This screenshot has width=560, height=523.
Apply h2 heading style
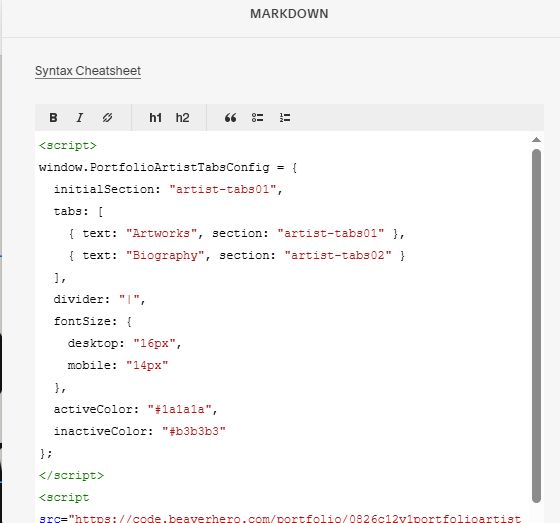(x=182, y=118)
